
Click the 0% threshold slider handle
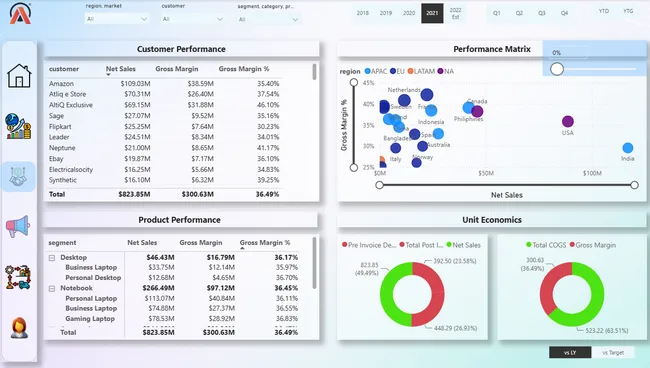pyautogui.click(x=557, y=69)
